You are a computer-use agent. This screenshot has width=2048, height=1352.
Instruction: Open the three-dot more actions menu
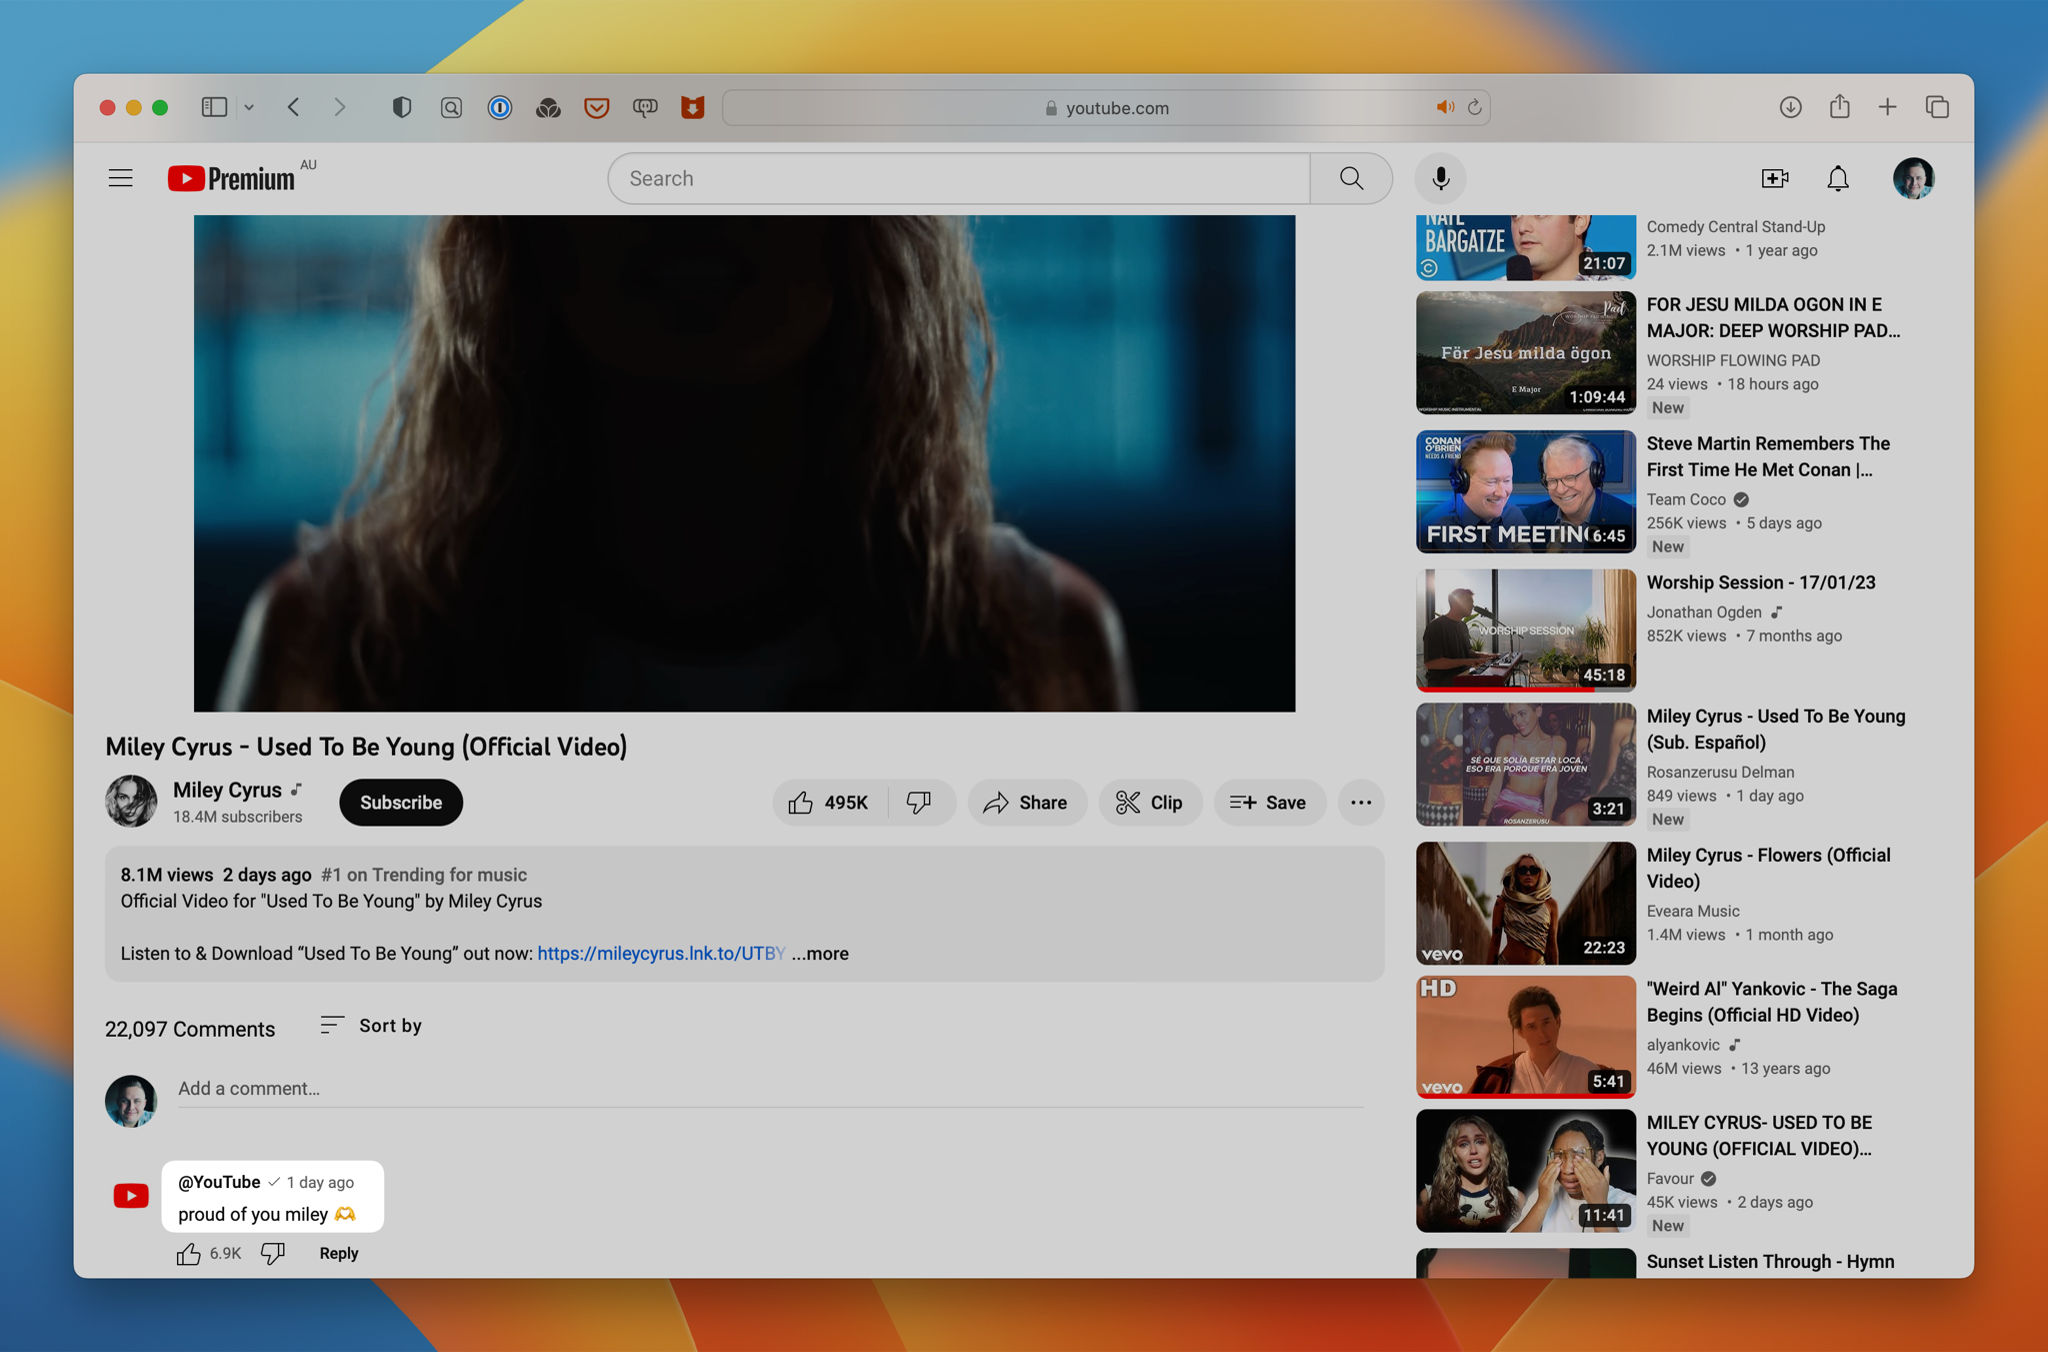click(1360, 802)
